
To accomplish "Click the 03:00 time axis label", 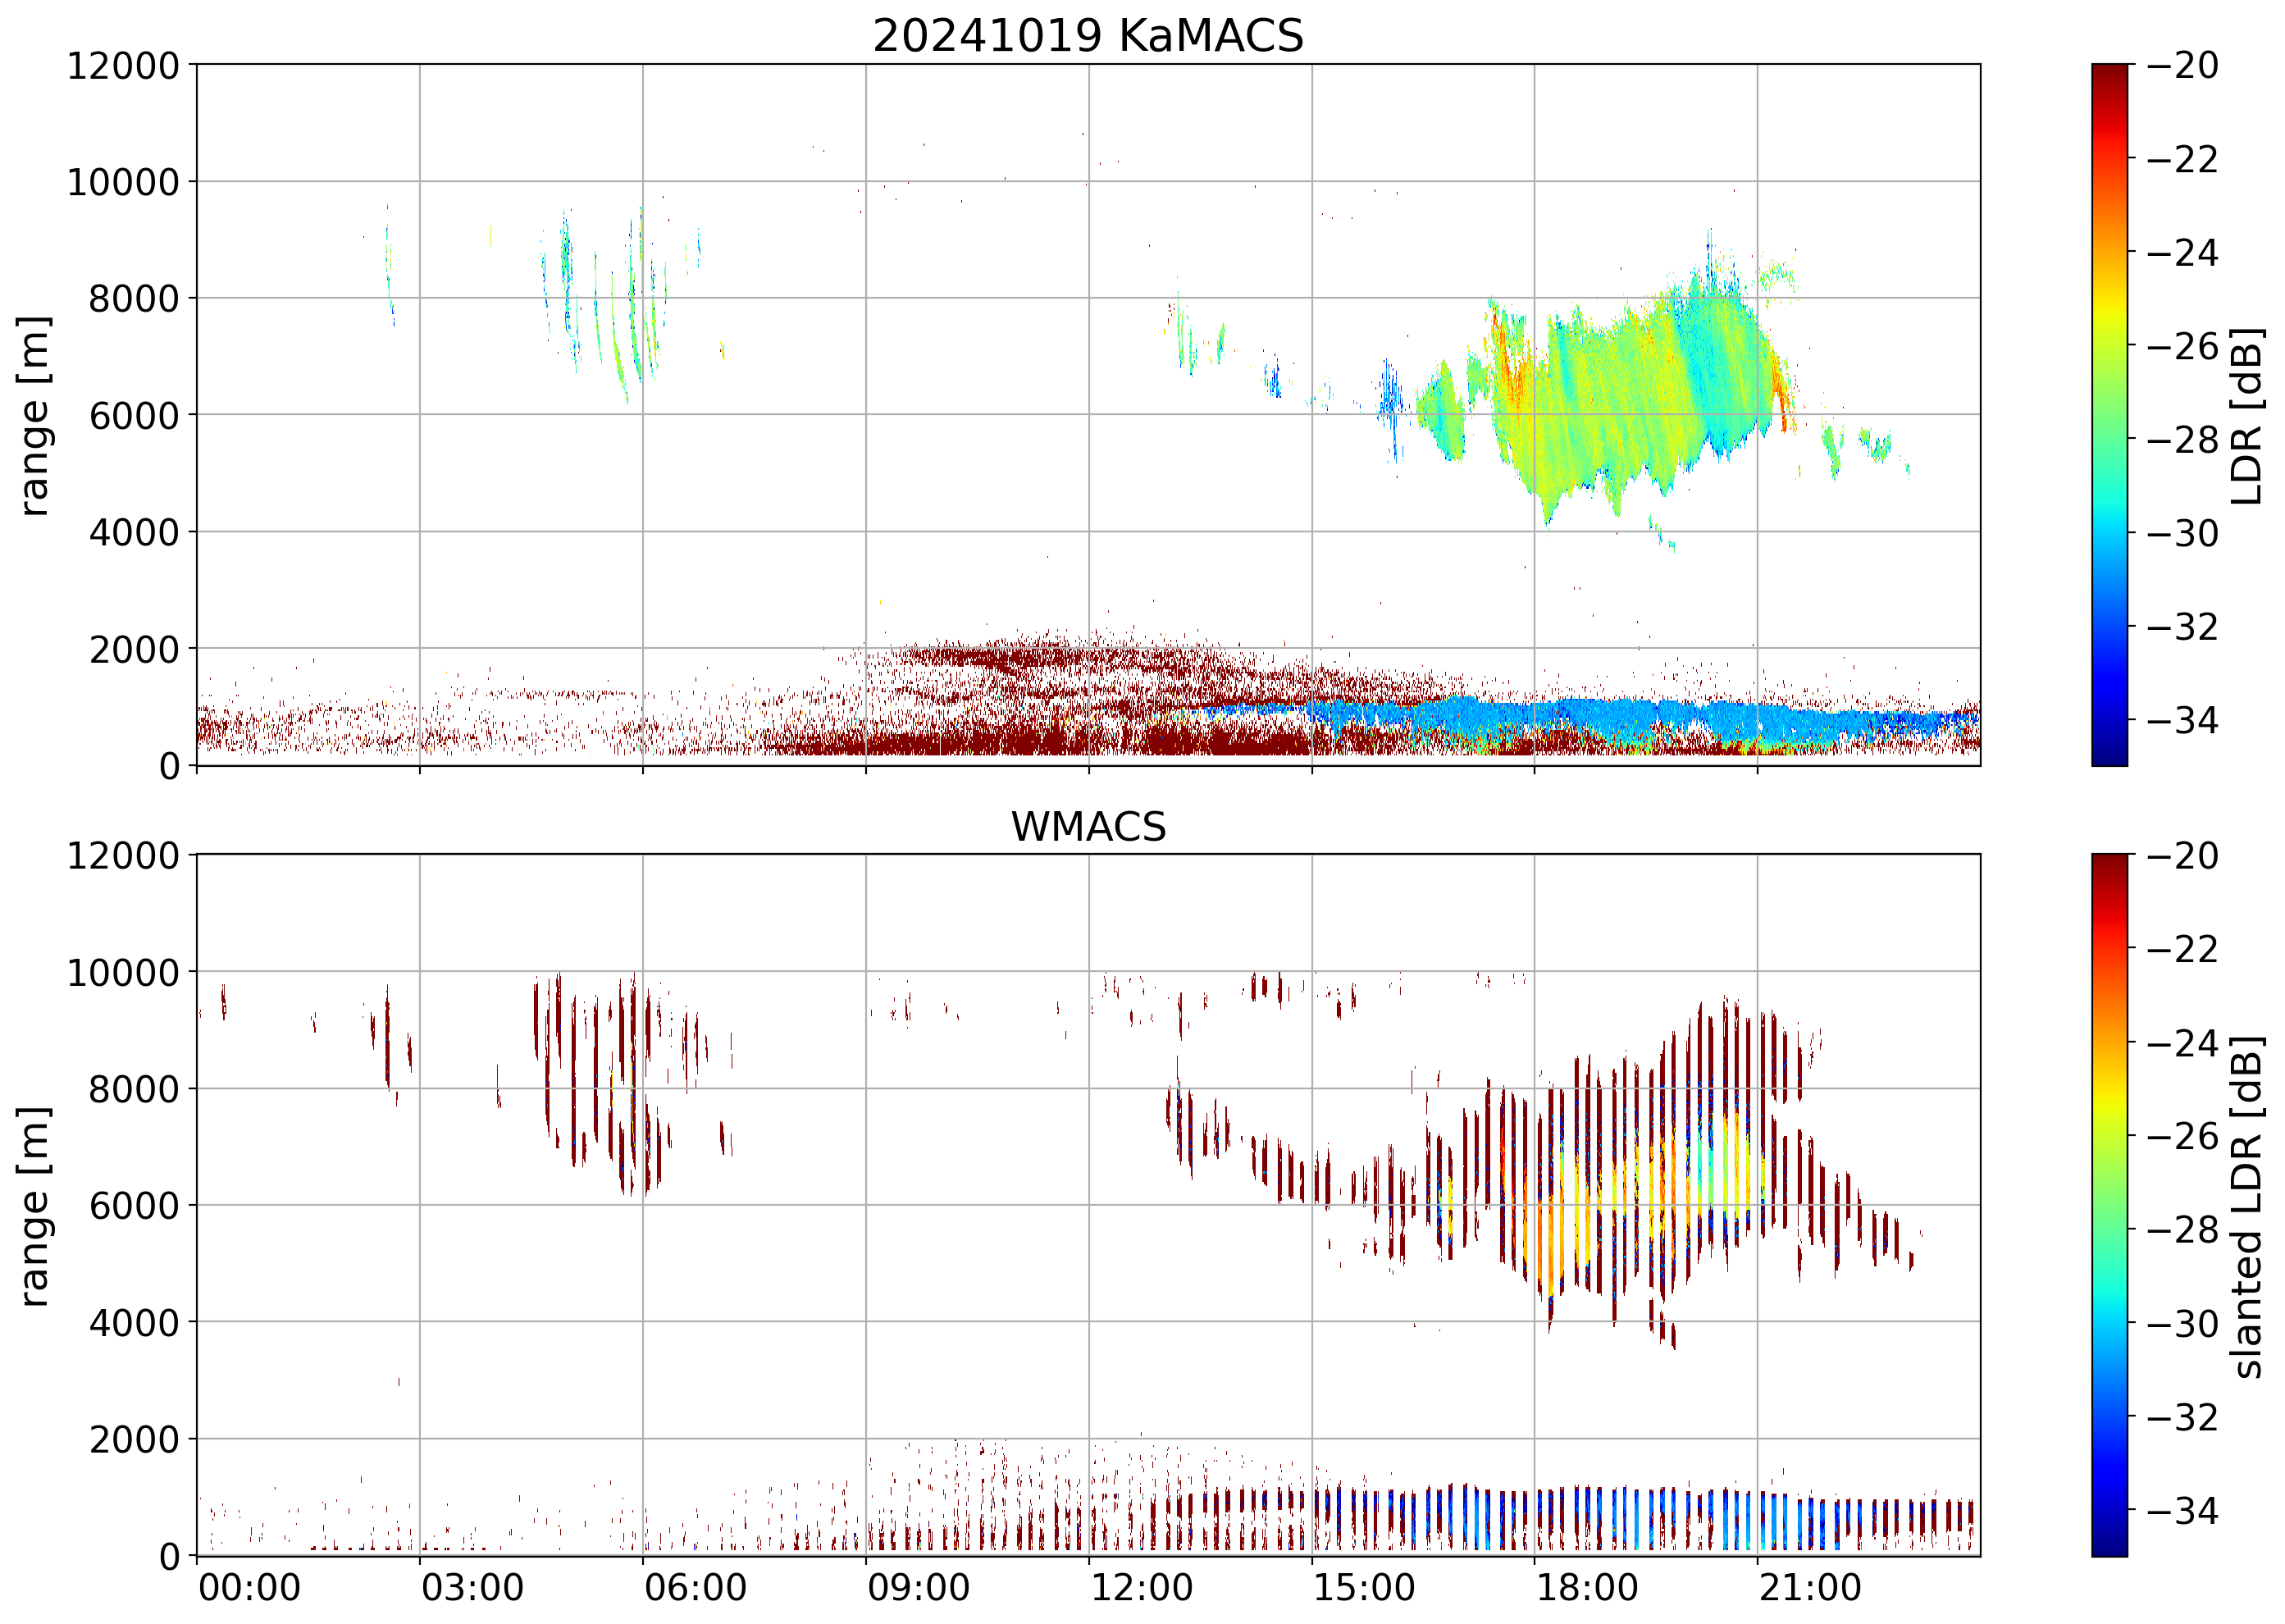I will [x=472, y=1587].
